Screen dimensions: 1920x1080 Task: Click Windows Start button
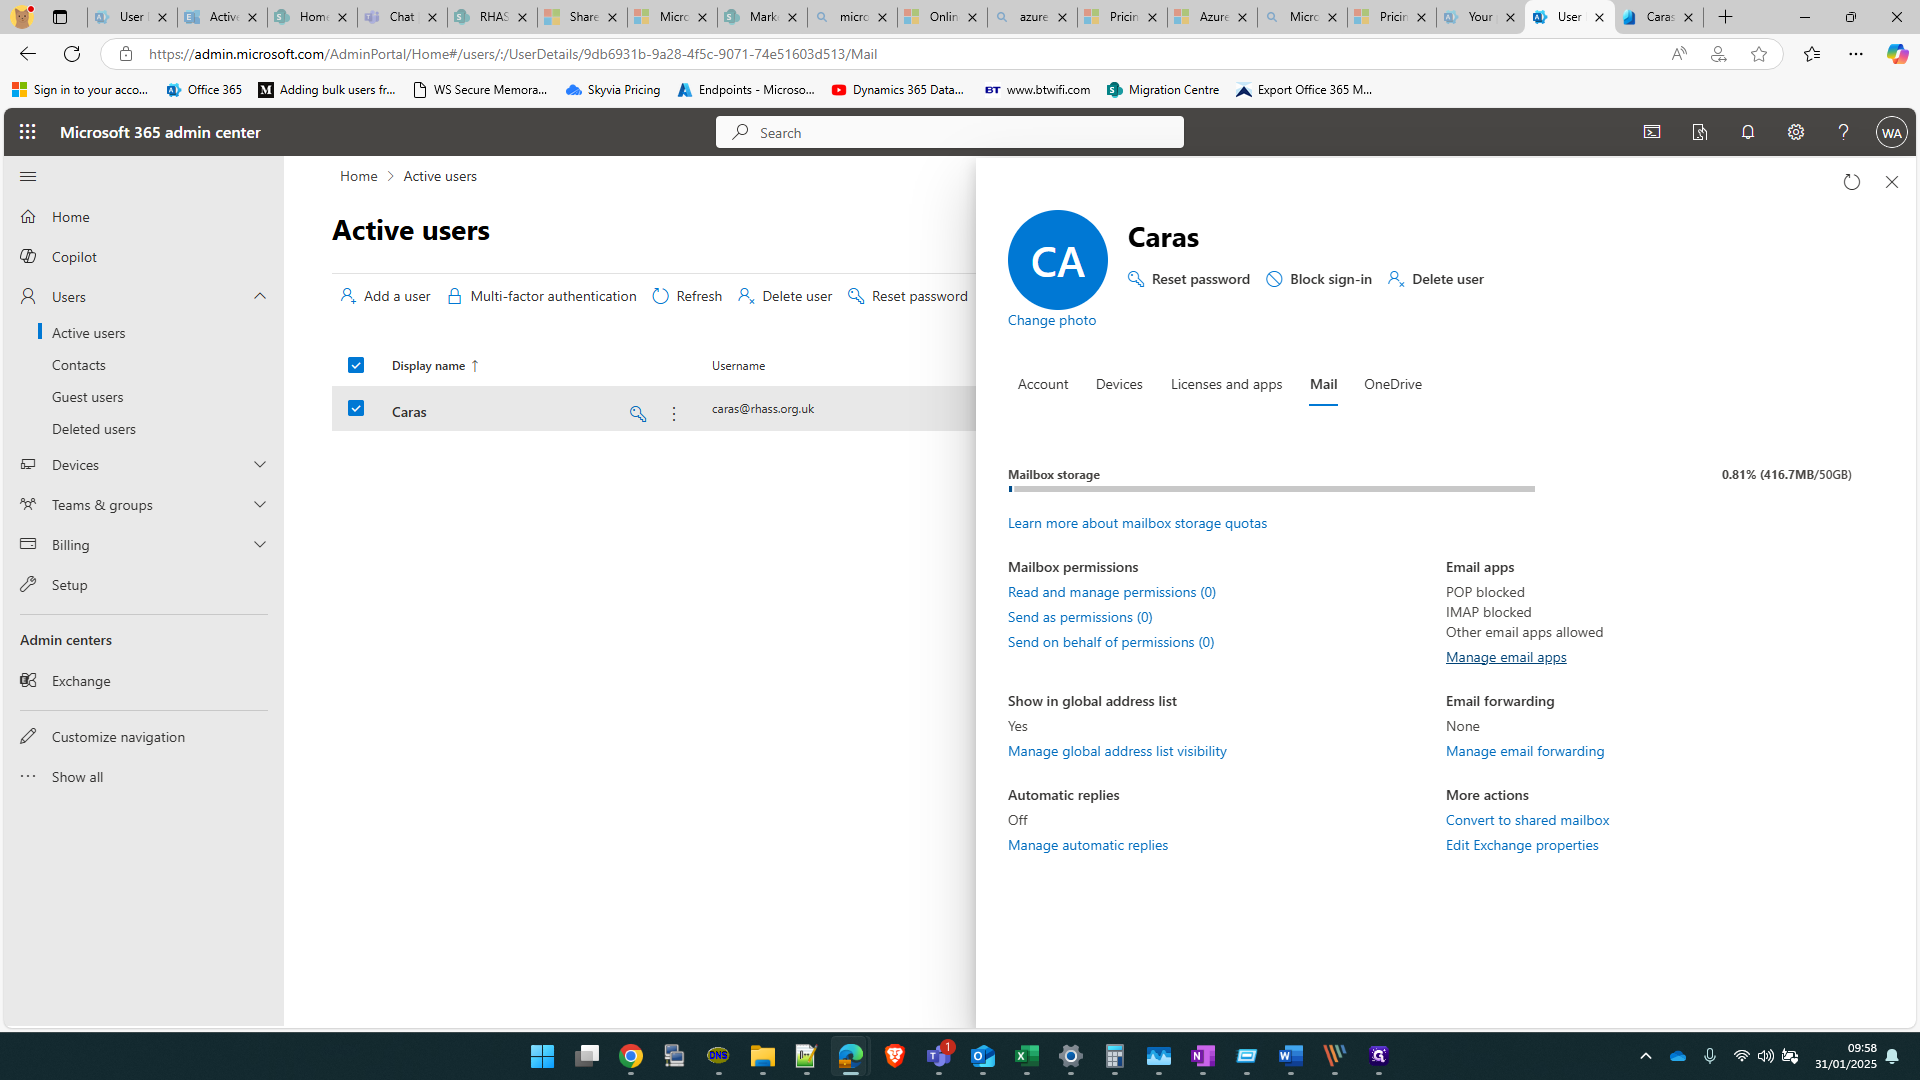tap(542, 1056)
